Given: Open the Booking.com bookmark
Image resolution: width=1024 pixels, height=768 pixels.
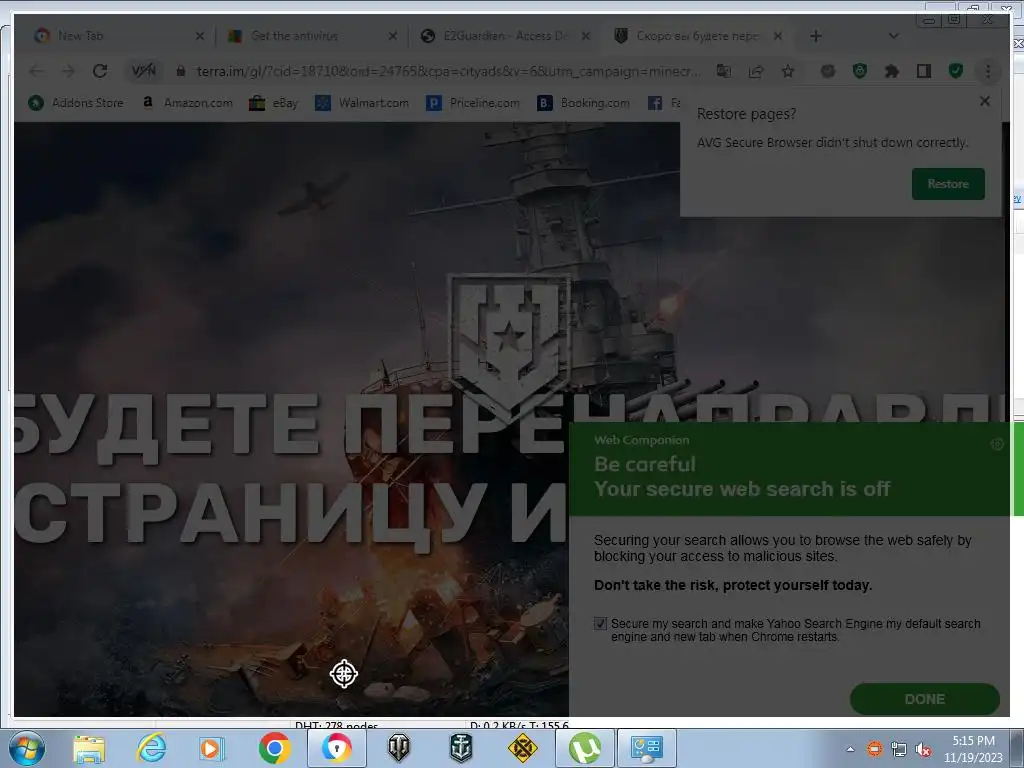Looking at the screenshot, I should [x=583, y=103].
